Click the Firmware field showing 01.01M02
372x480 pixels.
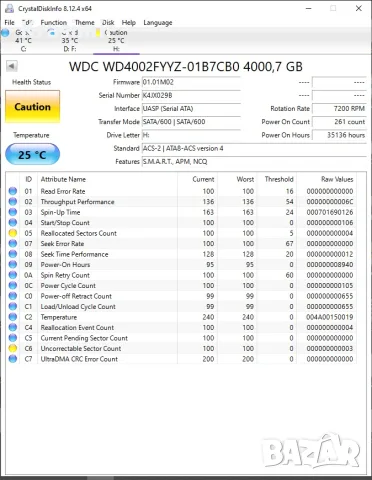(x=191, y=82)
